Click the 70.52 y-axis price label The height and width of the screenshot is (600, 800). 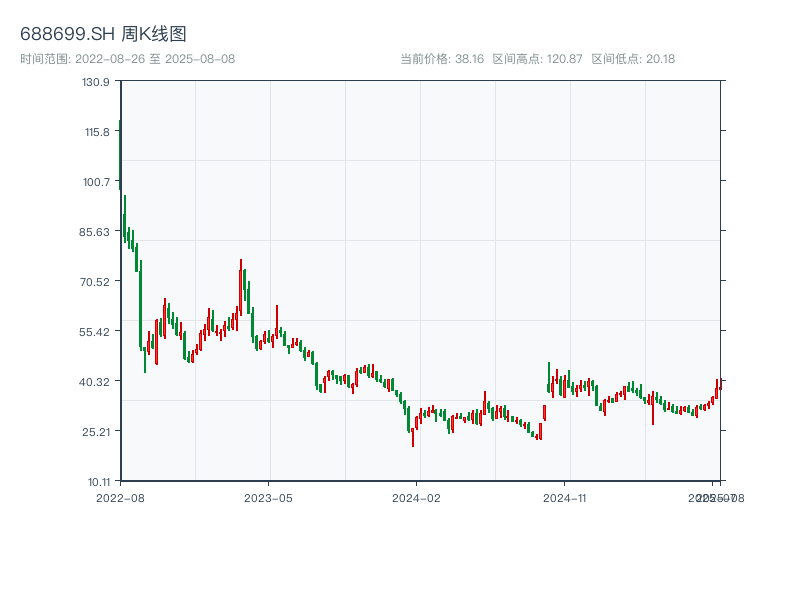coord(96,281)
